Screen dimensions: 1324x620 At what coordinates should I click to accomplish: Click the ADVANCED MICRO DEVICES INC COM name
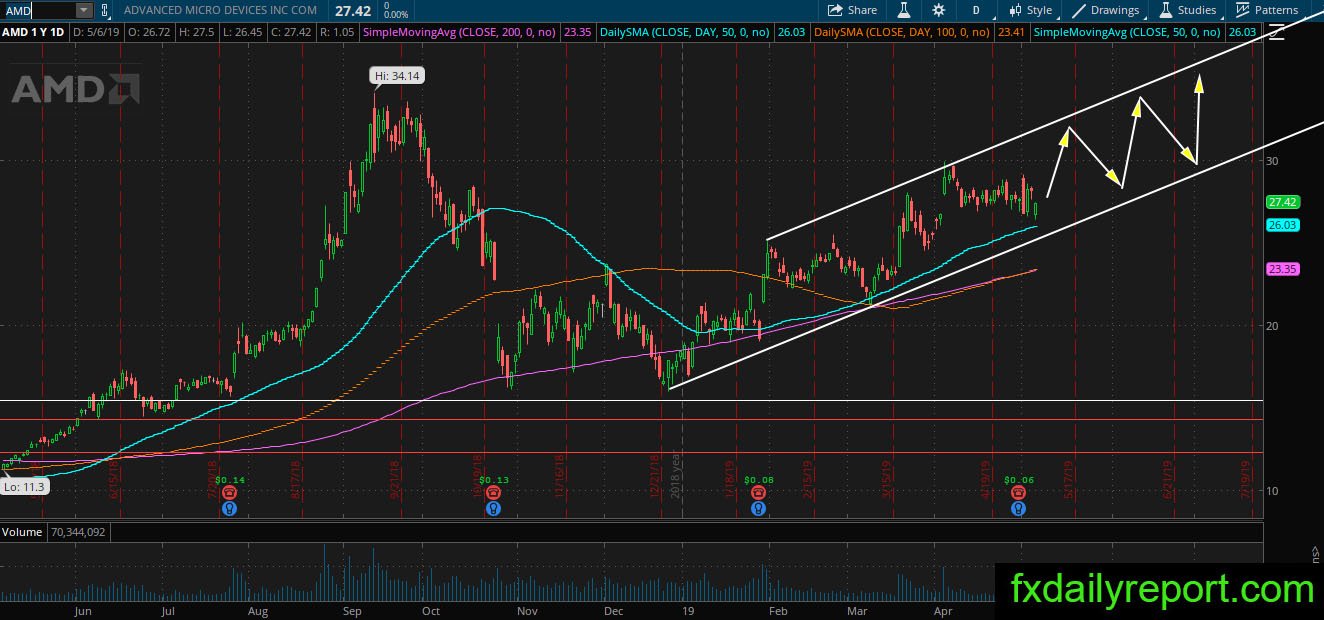tap(220, 10)
